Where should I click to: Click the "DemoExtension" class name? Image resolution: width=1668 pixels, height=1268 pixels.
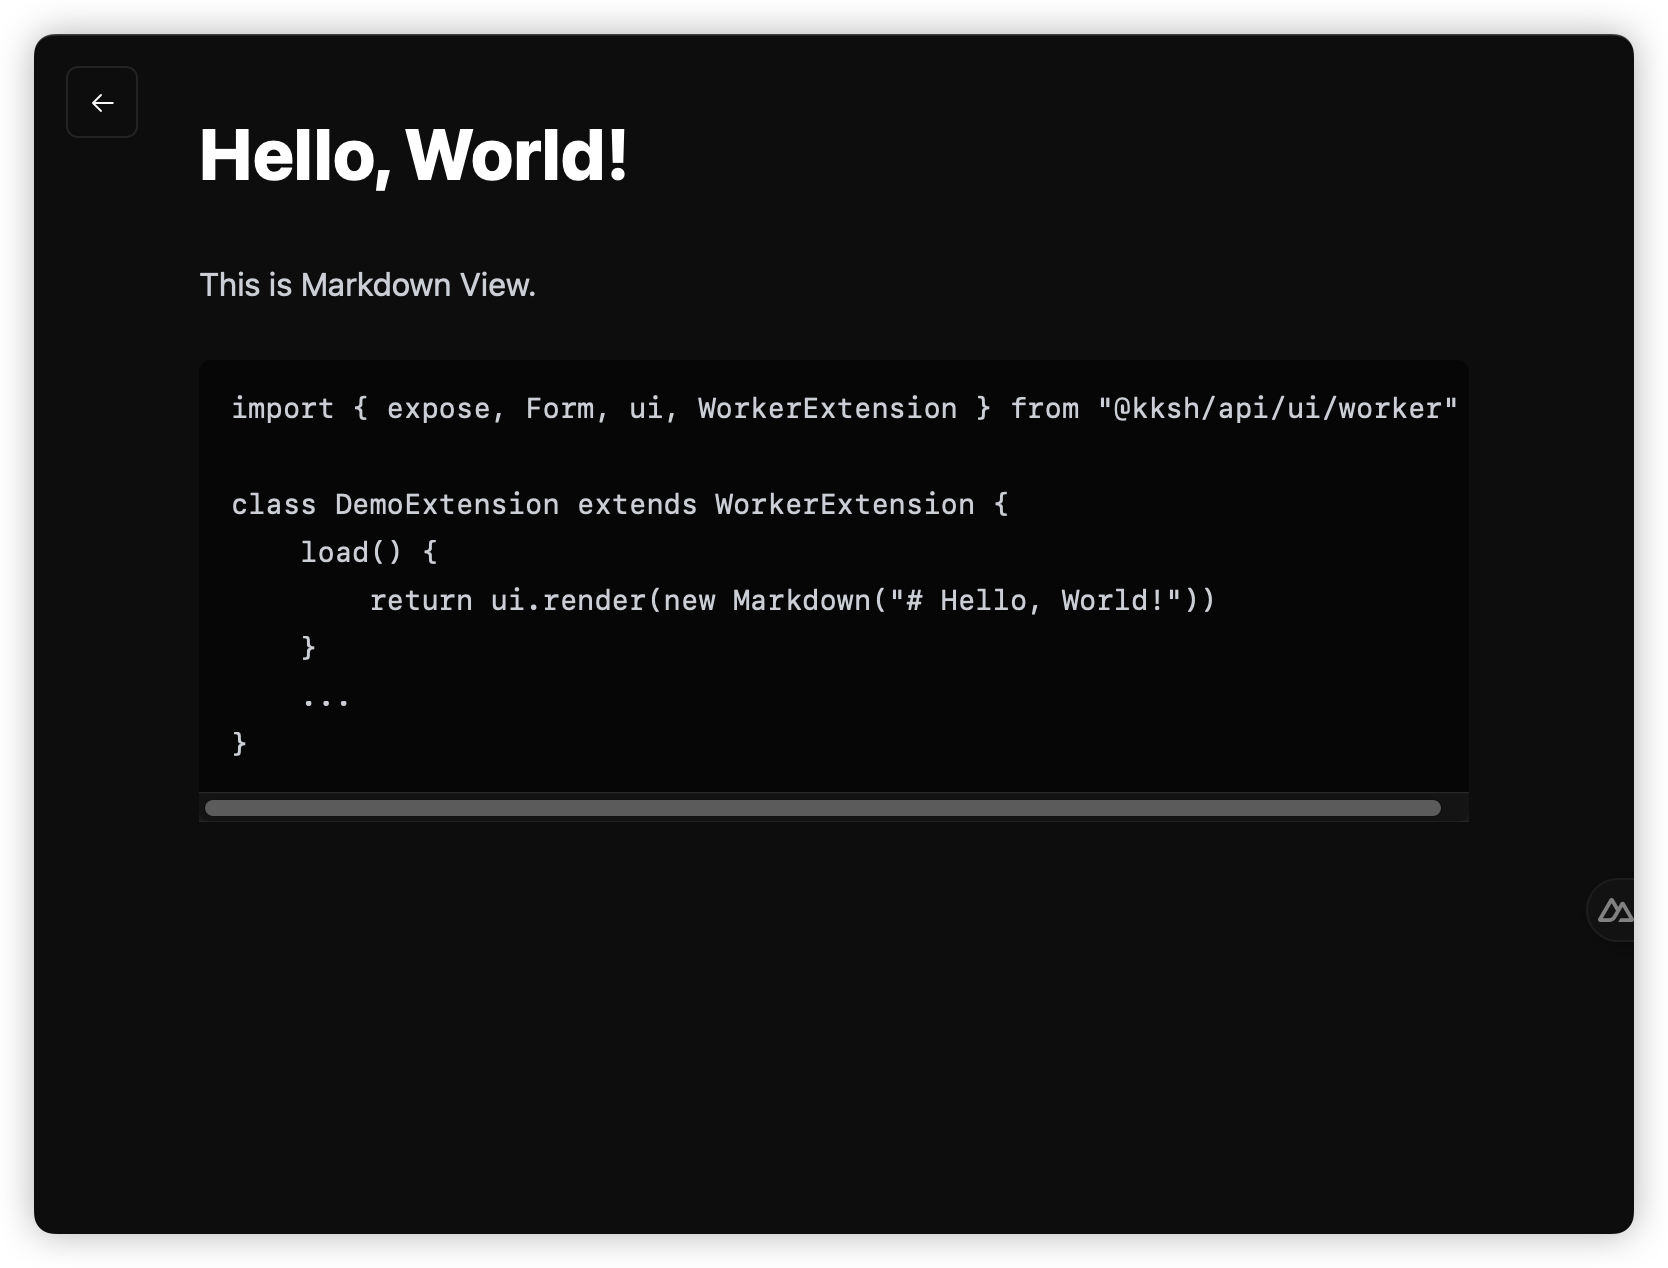pos(447,505)
